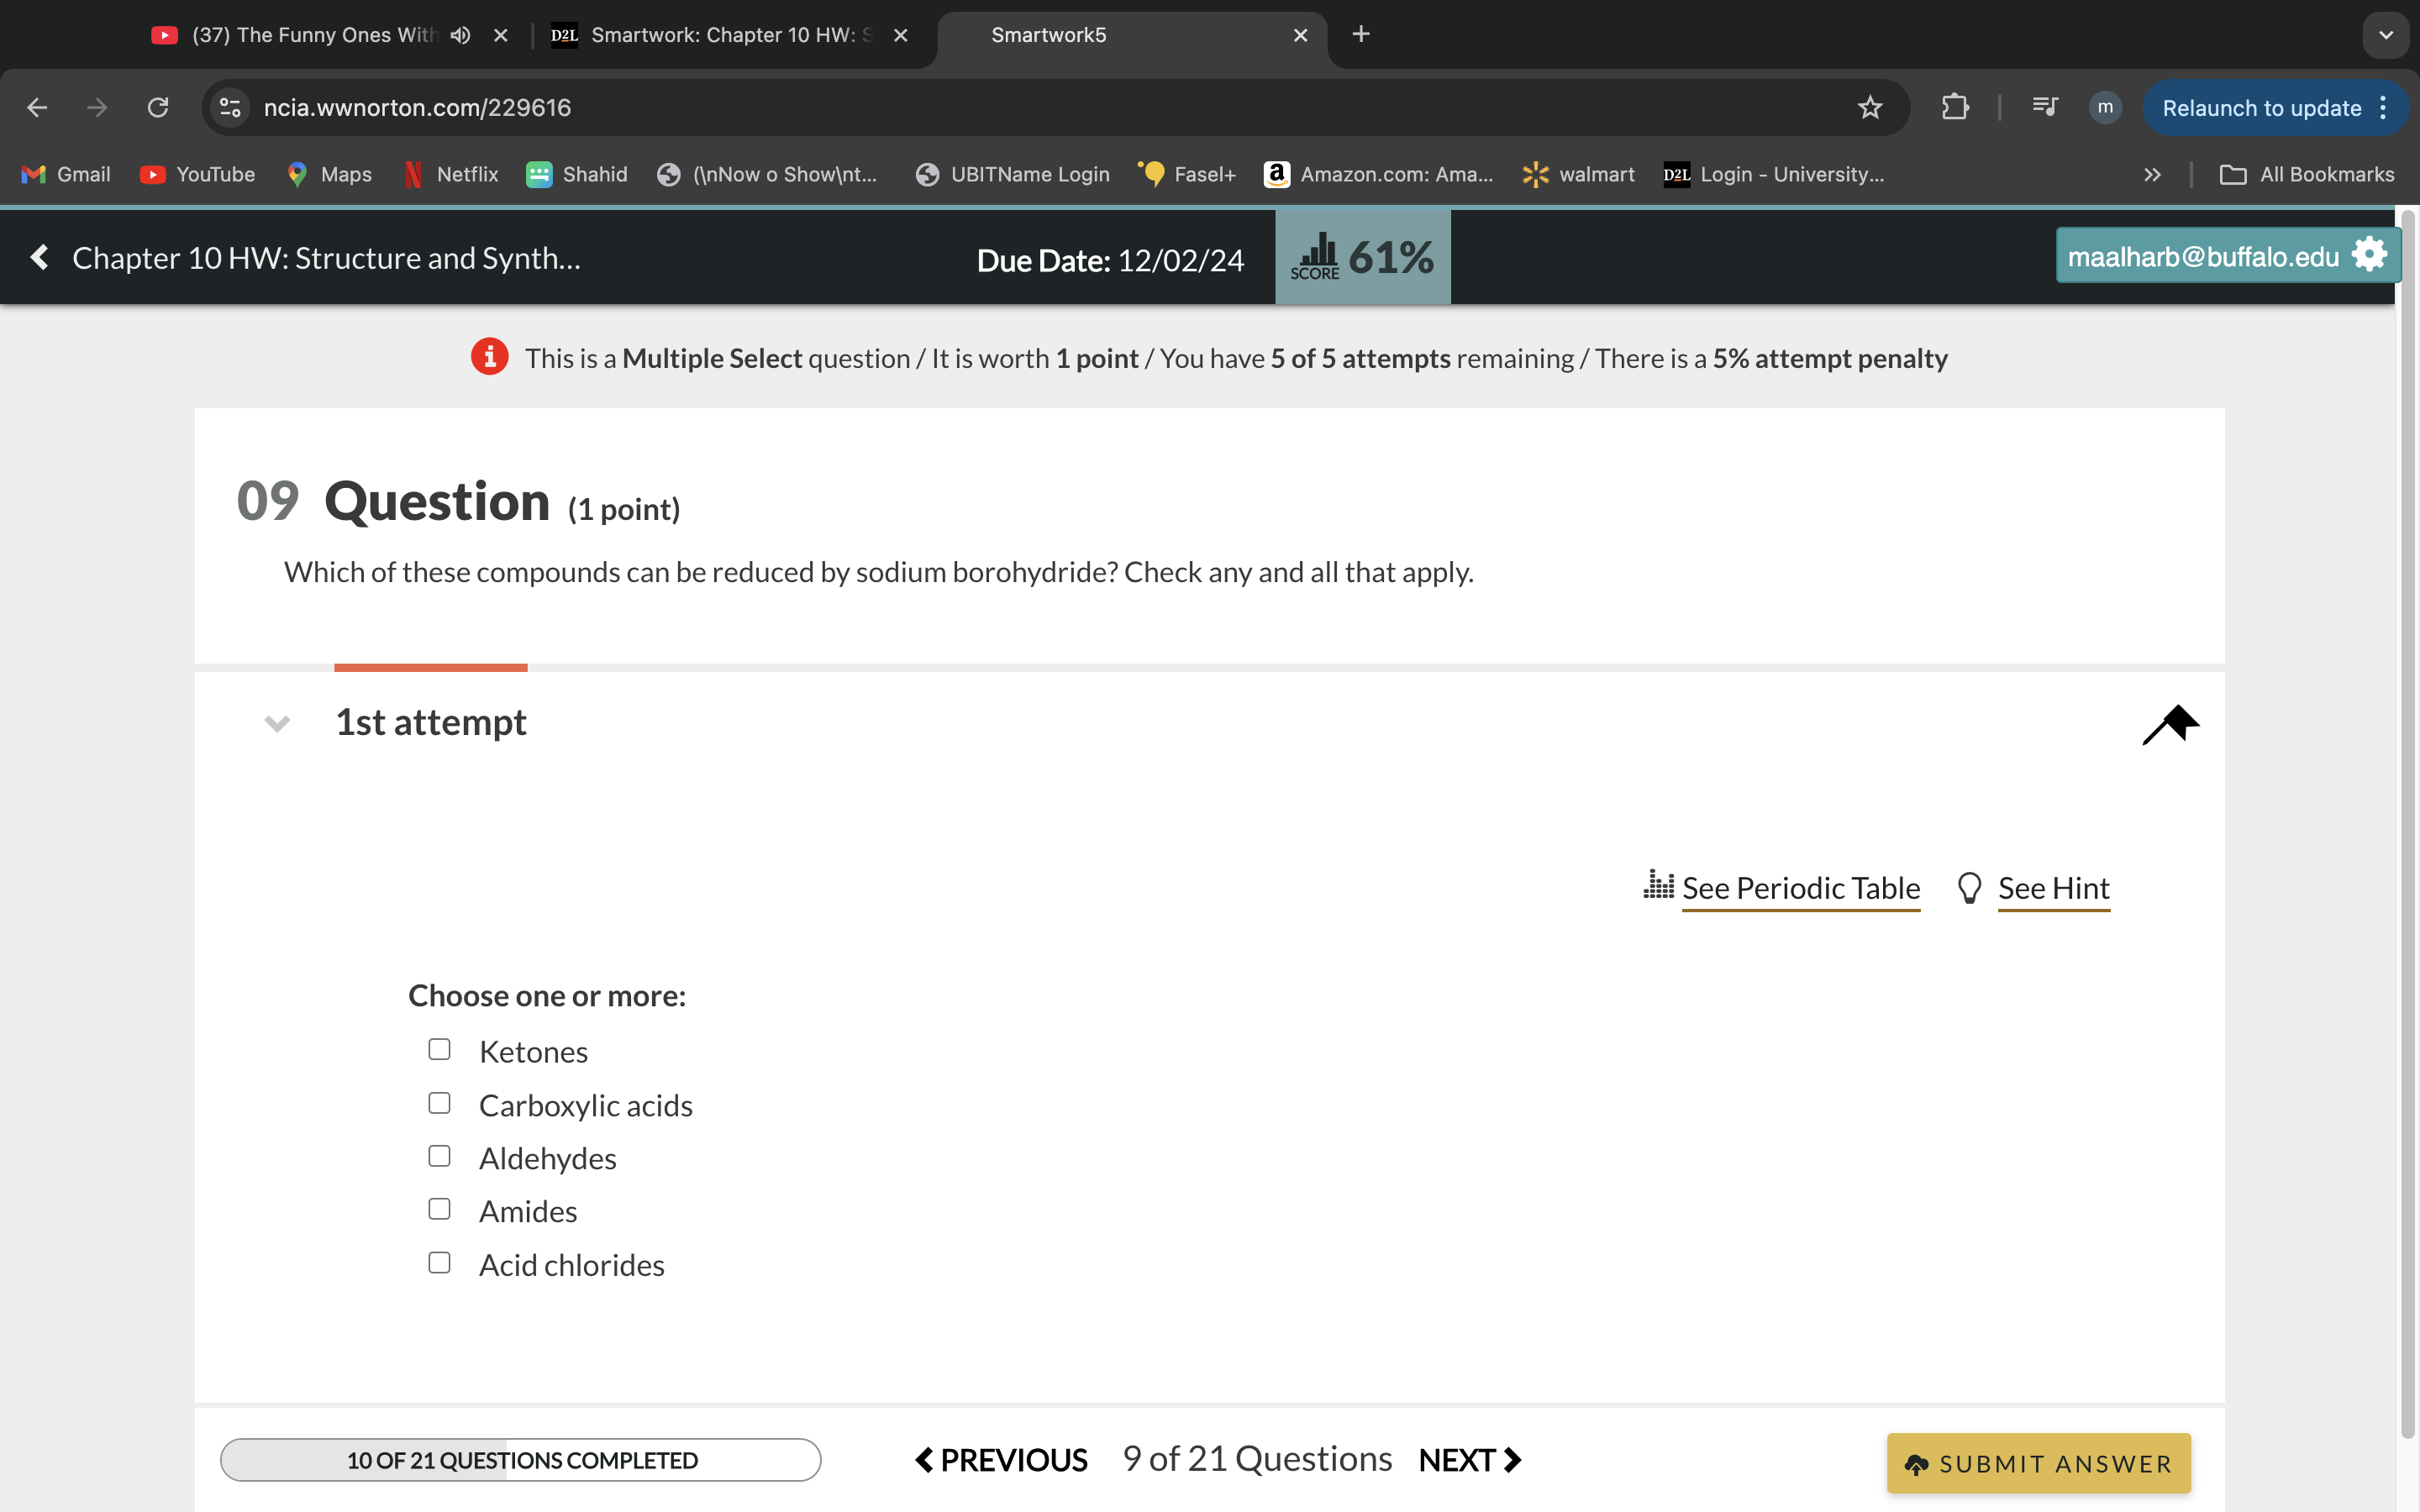Image resolution: width=2420 pixels, height=1512 pixels.
Task: Click the info icon before the question instructions
Action: pyautogui.click(x=490, y=357)
